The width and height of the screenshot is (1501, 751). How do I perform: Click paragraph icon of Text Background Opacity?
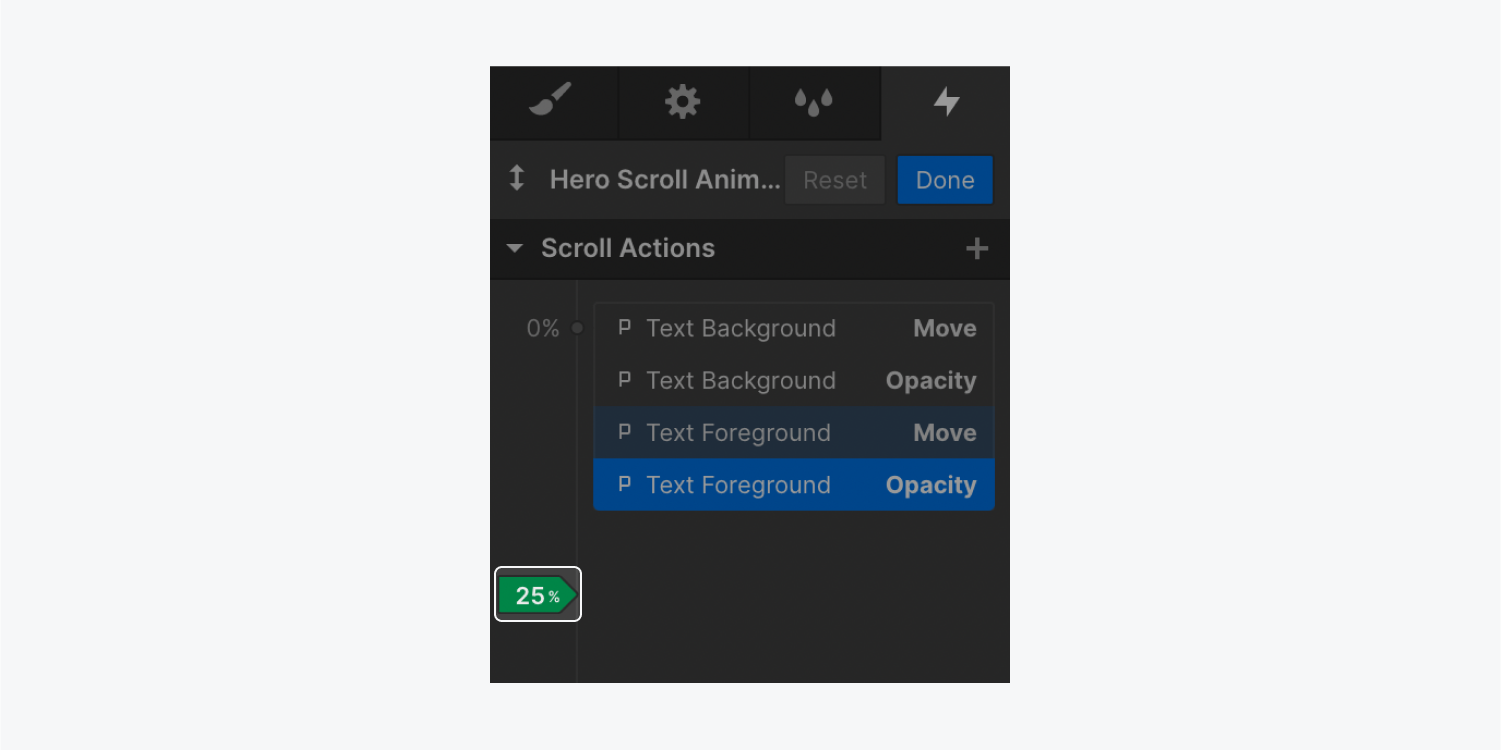point(625,380)
